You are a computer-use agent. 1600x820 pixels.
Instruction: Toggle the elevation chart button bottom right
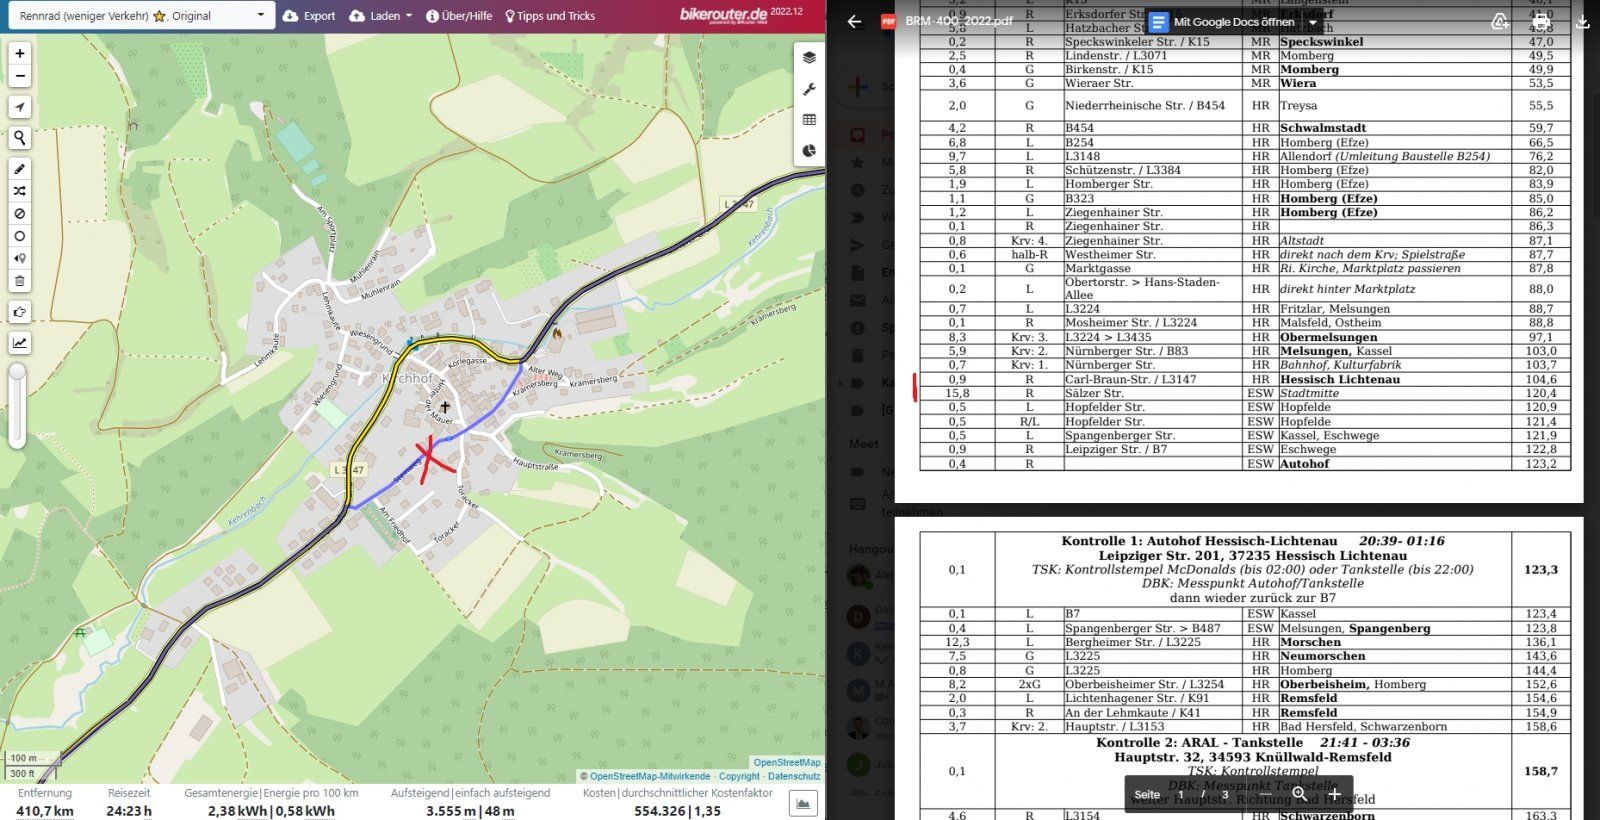(x=803, y=803)
